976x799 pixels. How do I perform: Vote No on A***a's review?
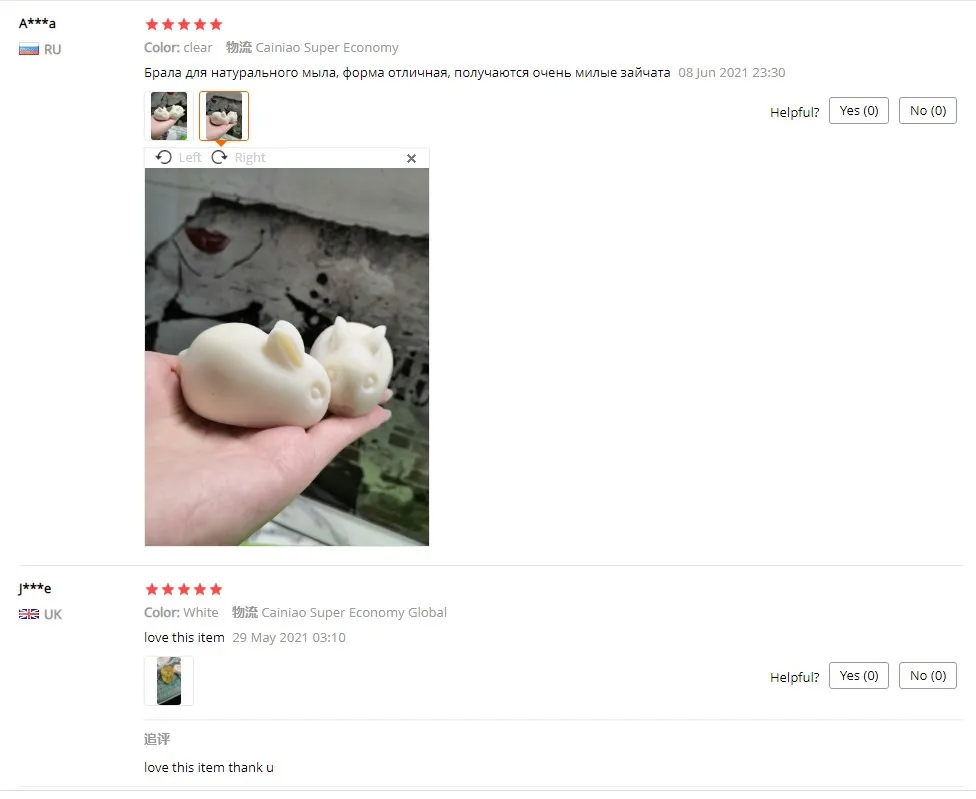[x=927, y=111]
